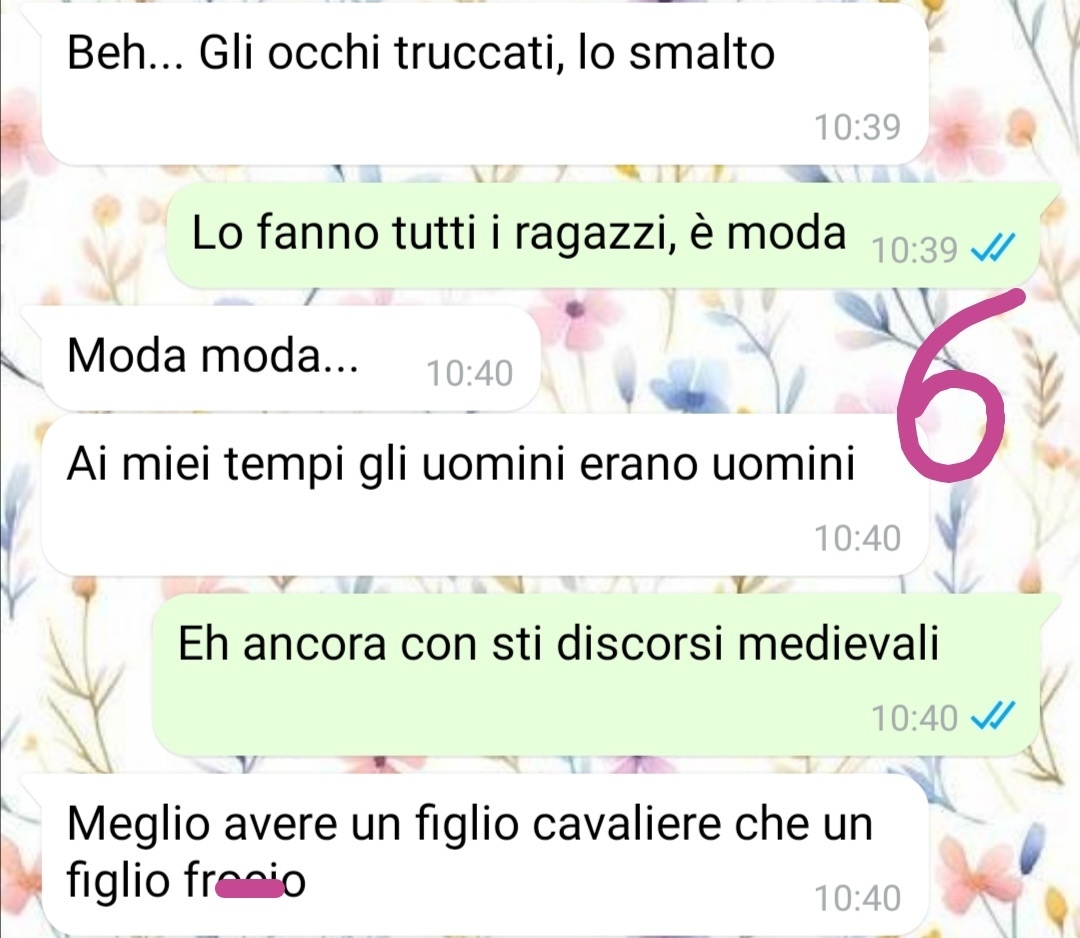
Task: Click 10:40 timestamp on the last received message
Action: pyautogui.click(x=858, y=899)
